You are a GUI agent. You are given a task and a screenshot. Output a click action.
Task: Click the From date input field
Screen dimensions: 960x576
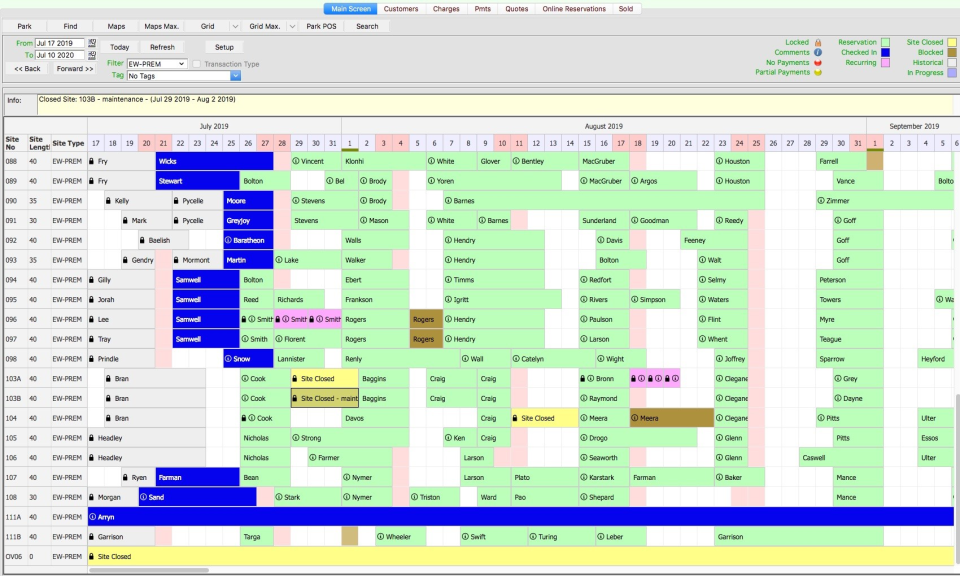[x=60, y=44]
